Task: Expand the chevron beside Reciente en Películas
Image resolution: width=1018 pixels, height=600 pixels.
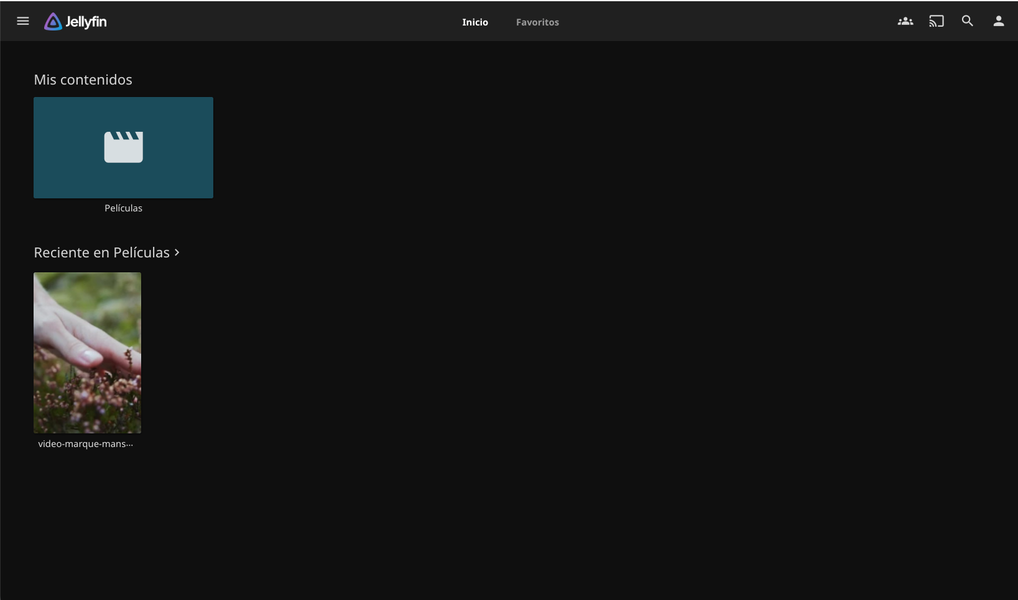Action: [177, 252]
